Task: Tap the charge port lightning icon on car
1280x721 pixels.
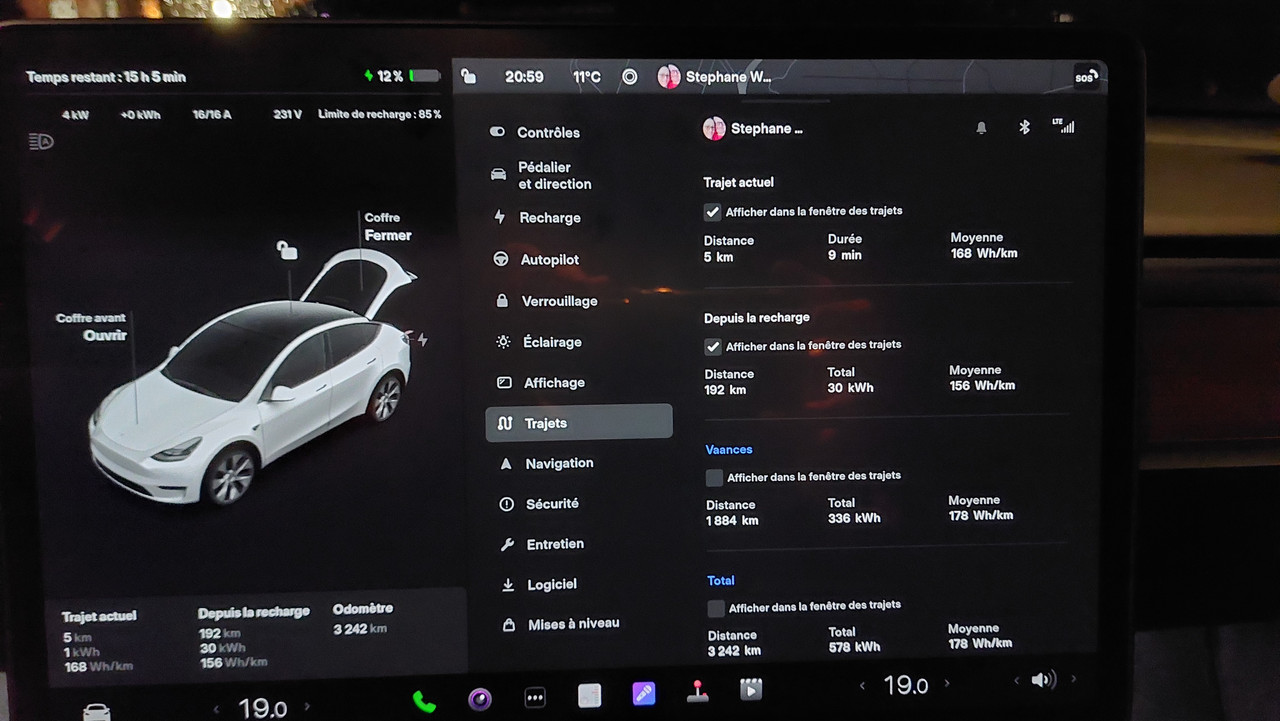Action: pos(422,340)
